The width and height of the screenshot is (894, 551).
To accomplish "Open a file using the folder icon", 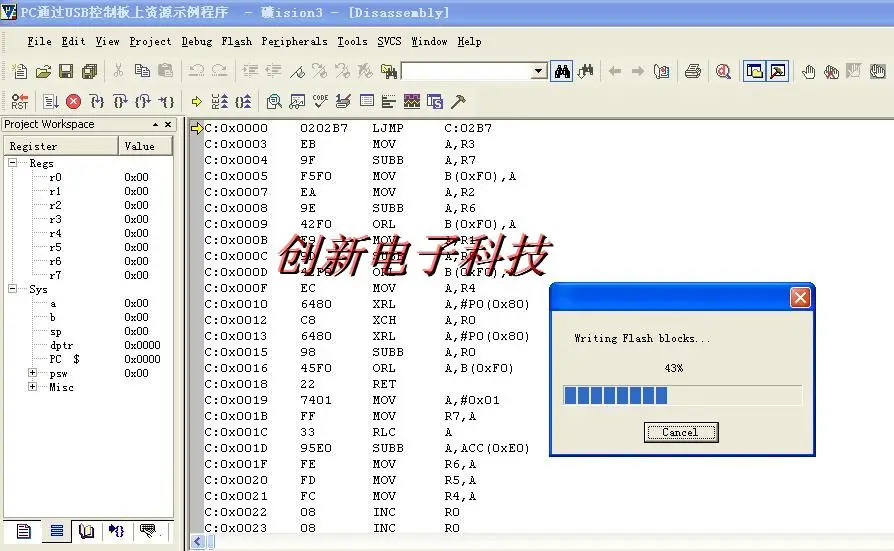I will [43, 71].
